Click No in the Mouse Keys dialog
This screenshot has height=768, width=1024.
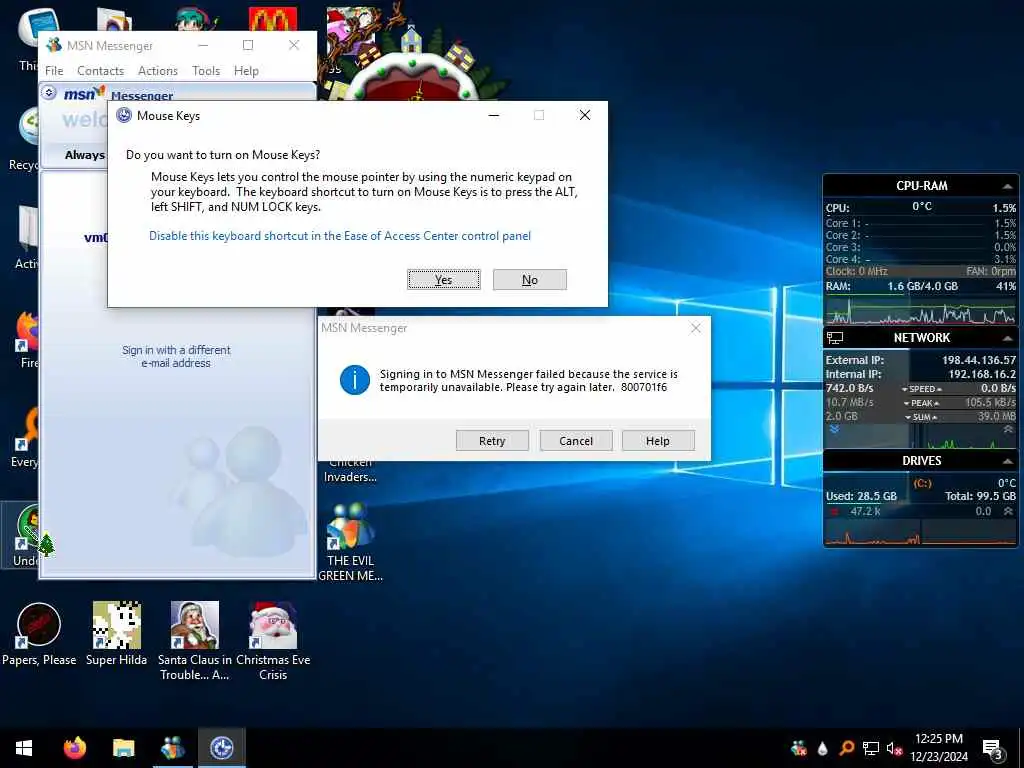tap(530, 280)
